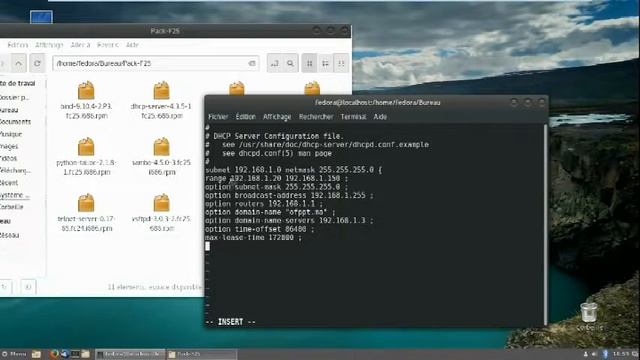Image resolution: width=640 pixels, height=360 pixels.
Task: Click the Bluetooth icon in system tray
Action: (x=605, y=354)
